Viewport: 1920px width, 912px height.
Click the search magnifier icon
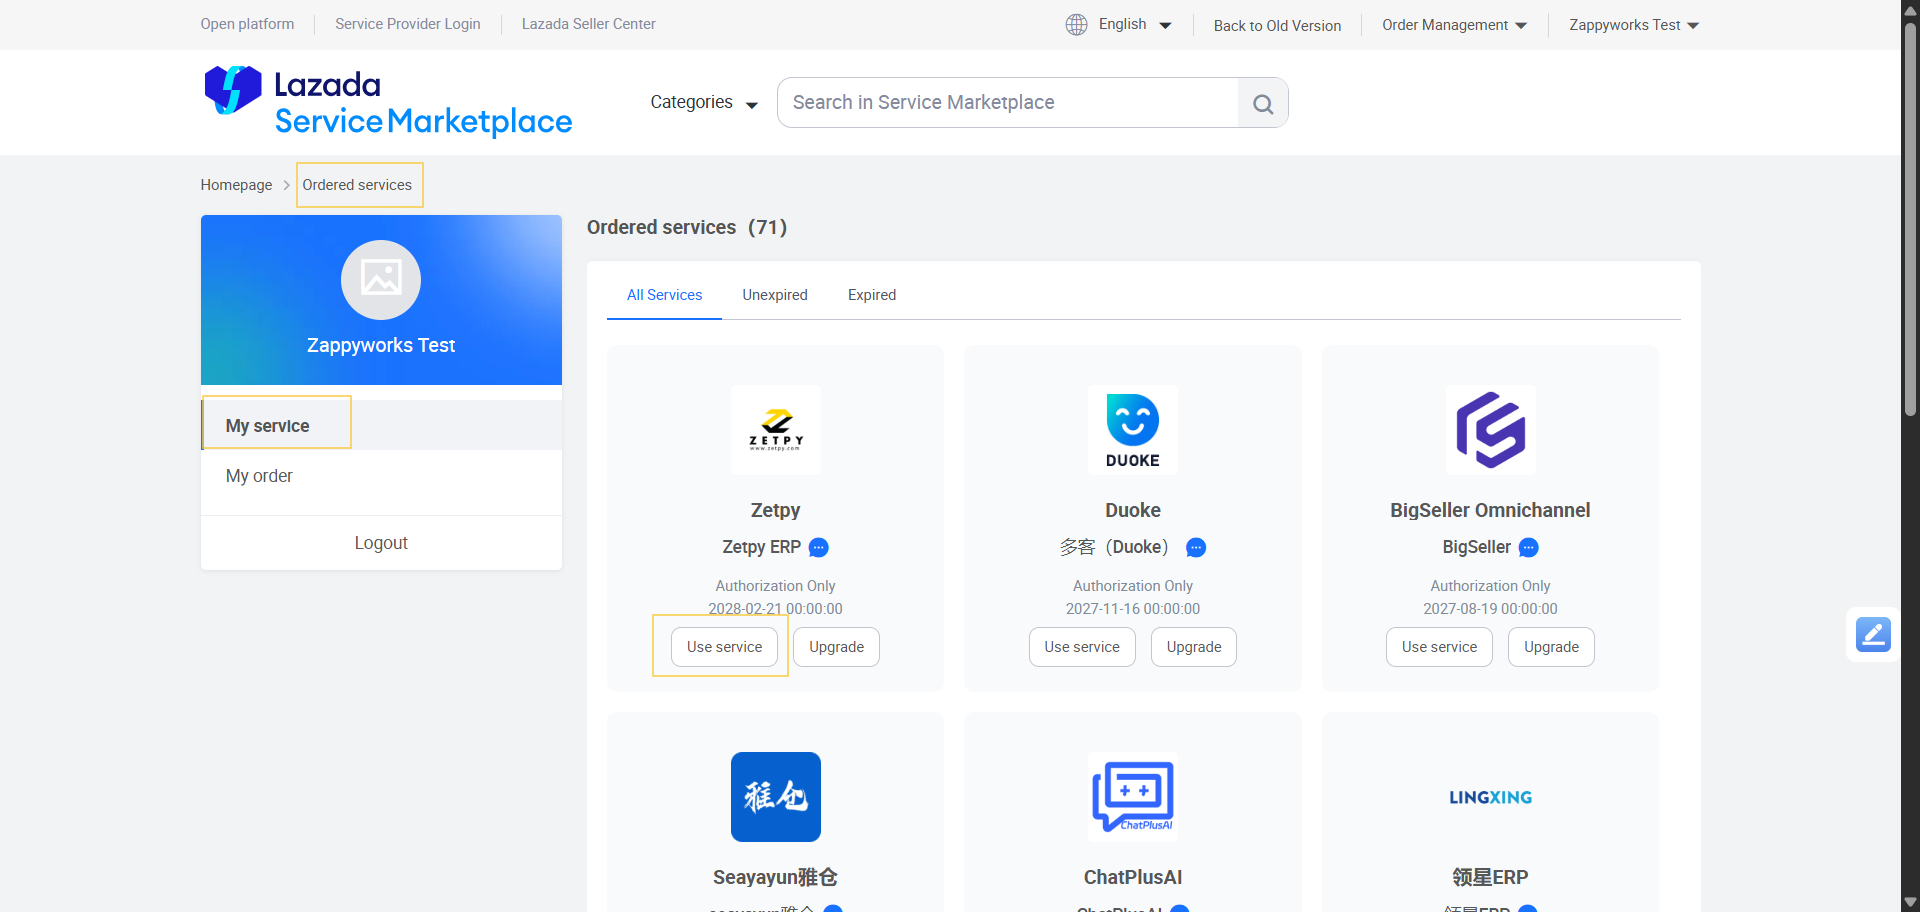1263,103
